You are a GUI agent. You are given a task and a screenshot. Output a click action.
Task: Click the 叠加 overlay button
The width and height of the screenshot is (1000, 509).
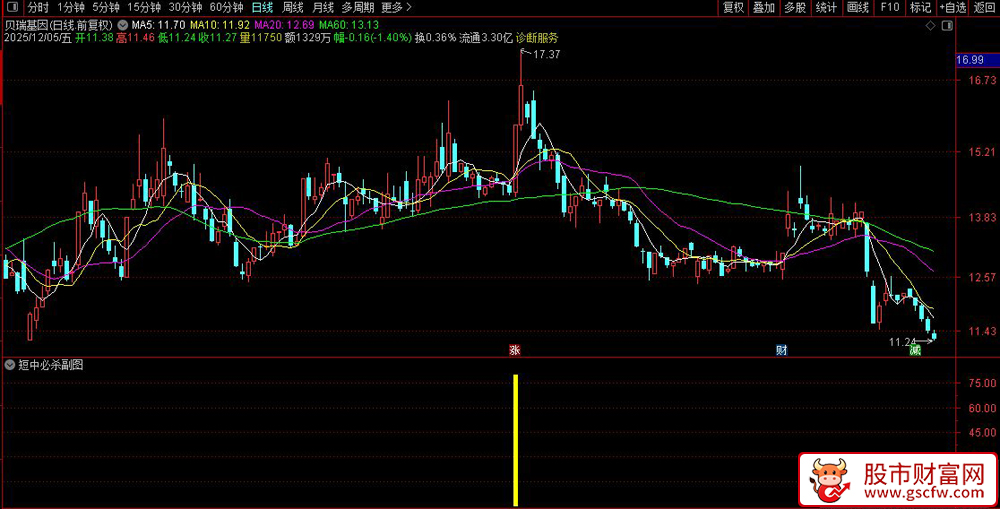tap(764, 8)
